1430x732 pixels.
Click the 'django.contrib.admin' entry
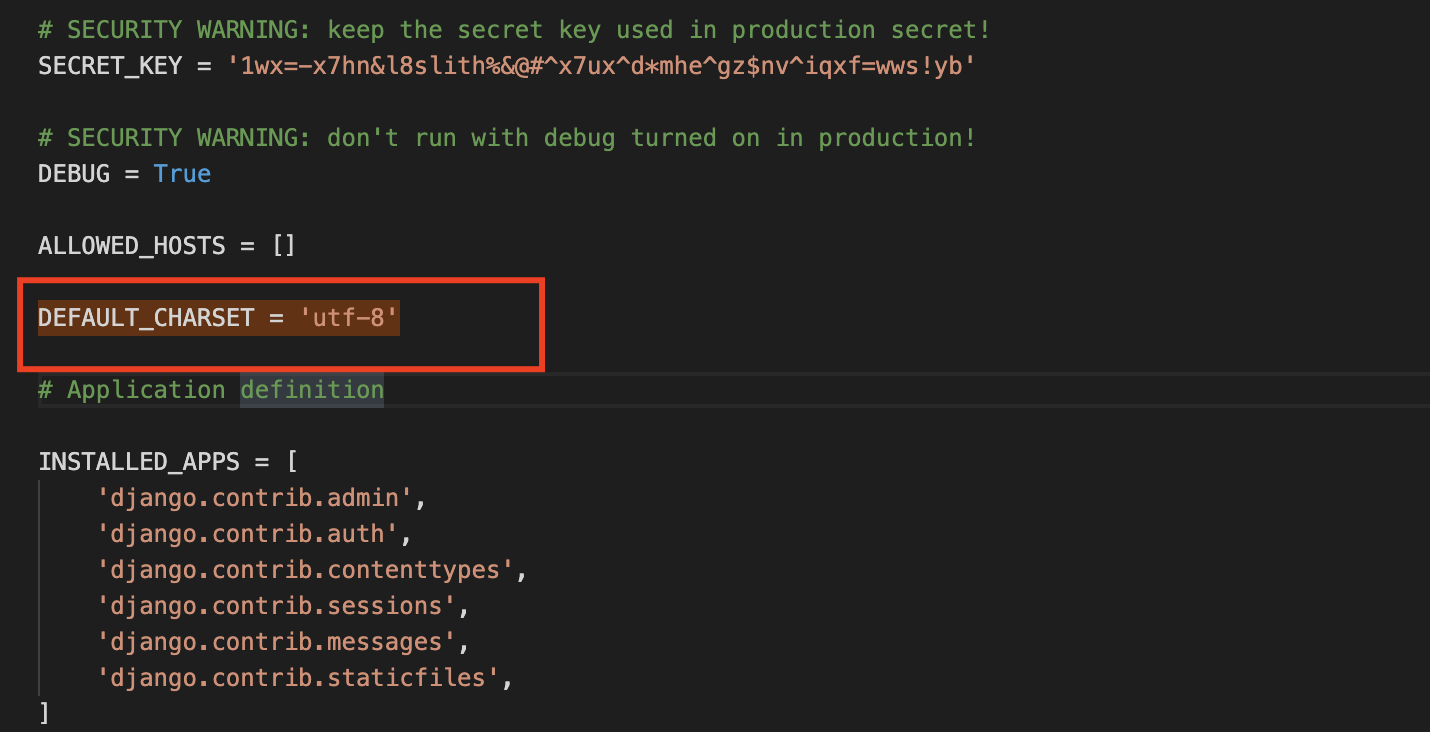click(255, 498)
